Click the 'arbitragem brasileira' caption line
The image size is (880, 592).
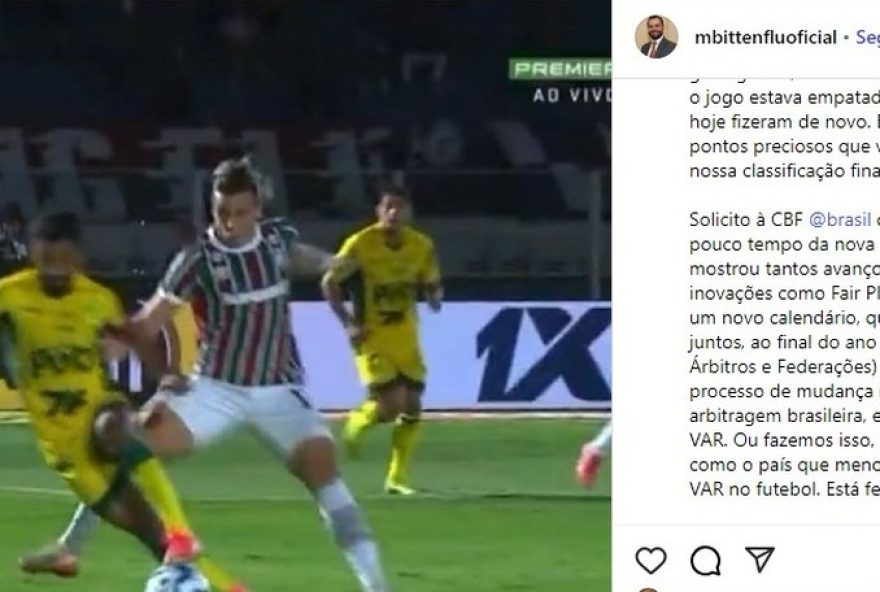(x=785, y=416)
